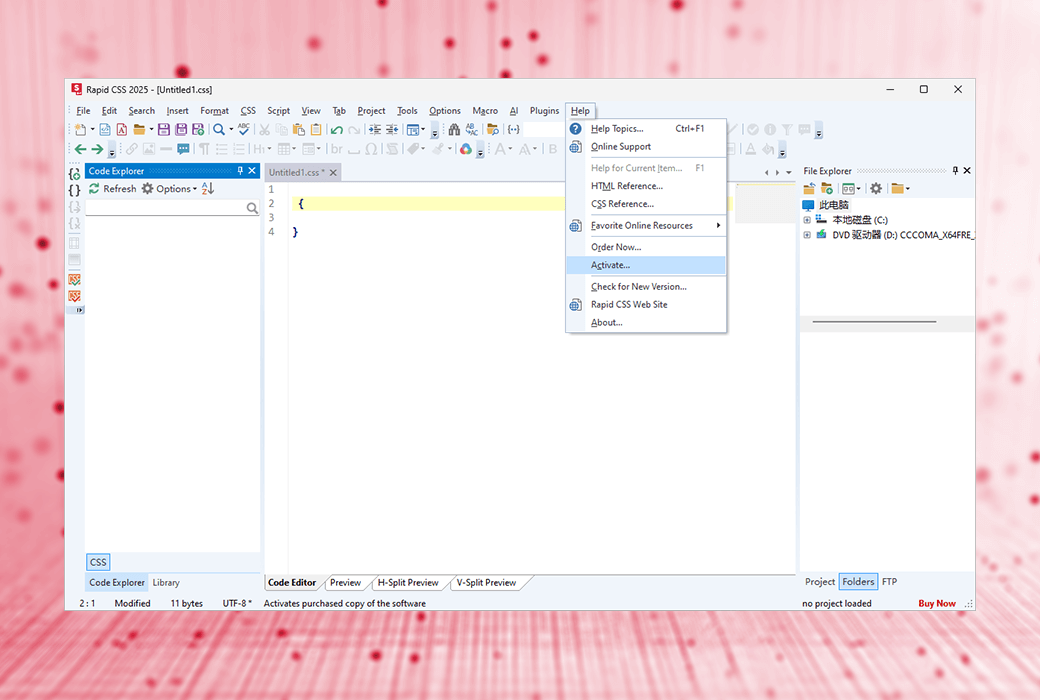Switch to the FTP tab
The height and width of the screenshot is (700, 1040).
tap(889, 582)
